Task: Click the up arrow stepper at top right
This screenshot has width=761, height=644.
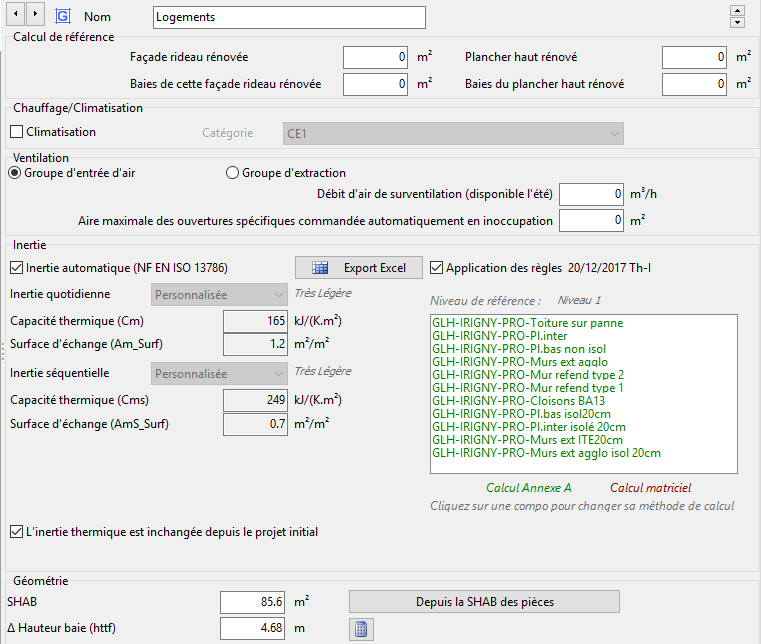Action: pyautogui.click(x=737, y=11)
